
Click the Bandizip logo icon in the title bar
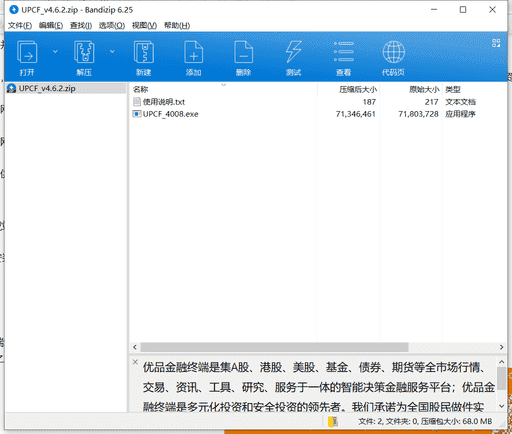(14, 10)
